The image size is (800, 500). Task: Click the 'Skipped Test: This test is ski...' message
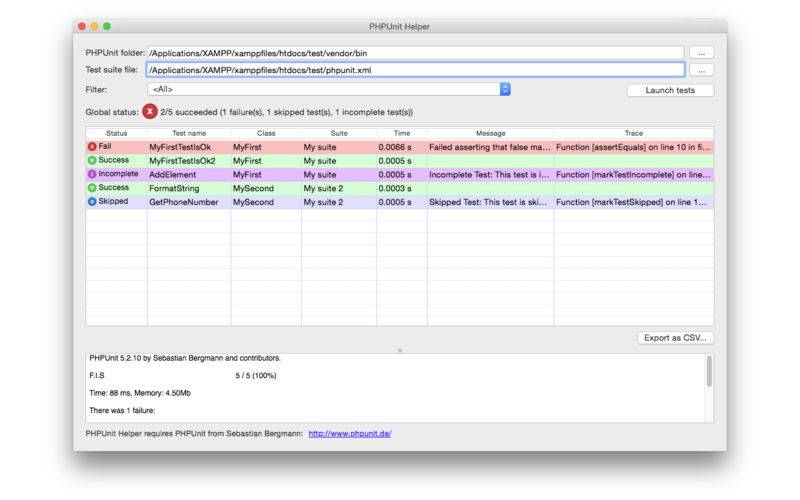488,202
